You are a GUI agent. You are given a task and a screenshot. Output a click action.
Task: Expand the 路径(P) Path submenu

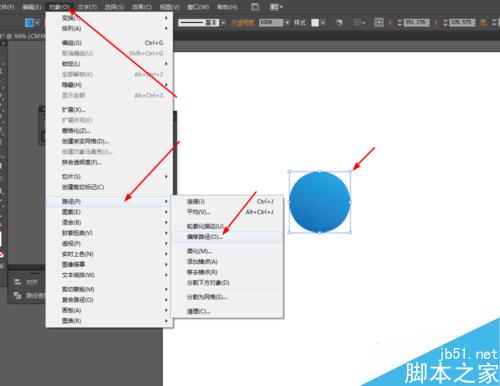coord(109,201)
